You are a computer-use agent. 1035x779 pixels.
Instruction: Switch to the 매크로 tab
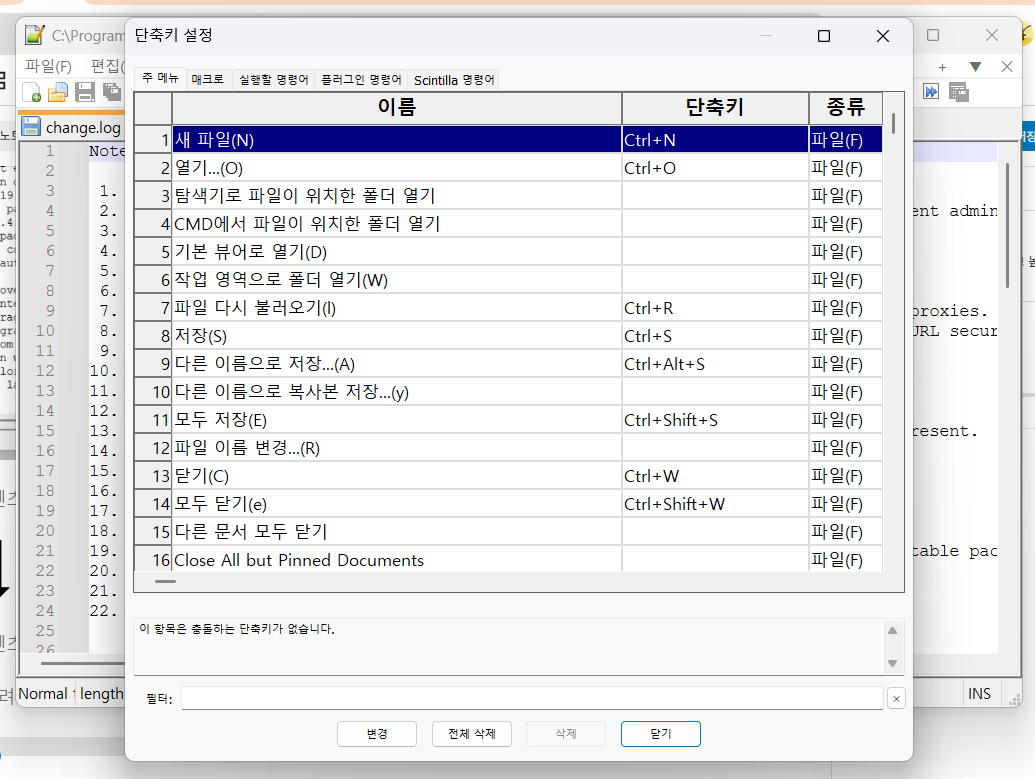pos(207,80)
